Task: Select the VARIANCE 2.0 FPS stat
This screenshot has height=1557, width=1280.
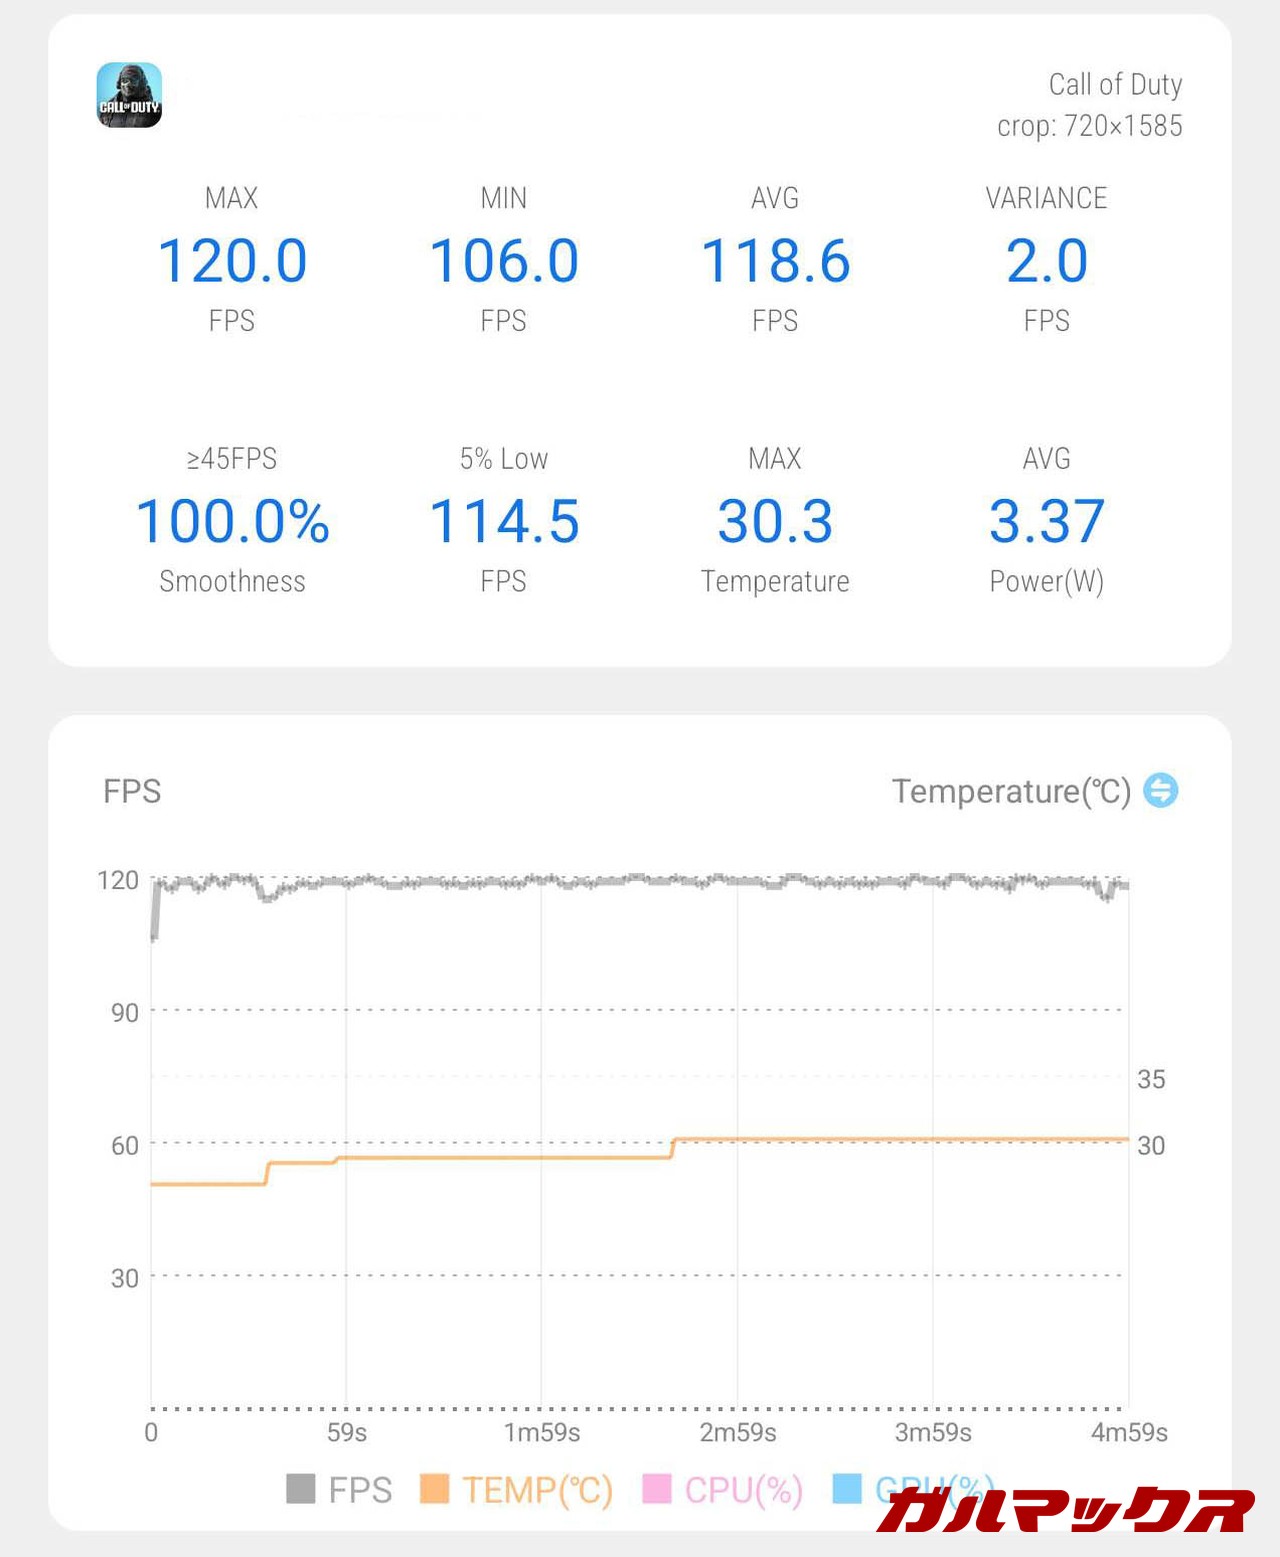Action: (x=1046, y=261)
